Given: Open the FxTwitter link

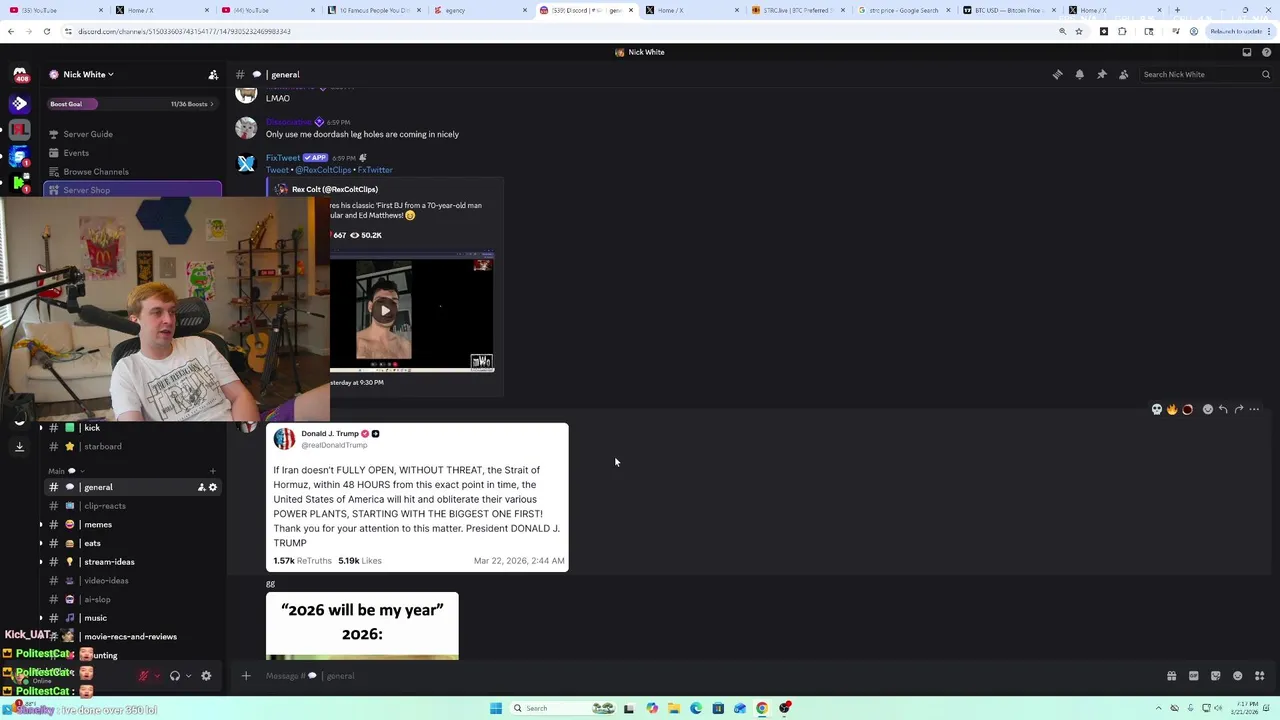Looking at the screenshot, I should pyautogui.click(x=375, y=170).
